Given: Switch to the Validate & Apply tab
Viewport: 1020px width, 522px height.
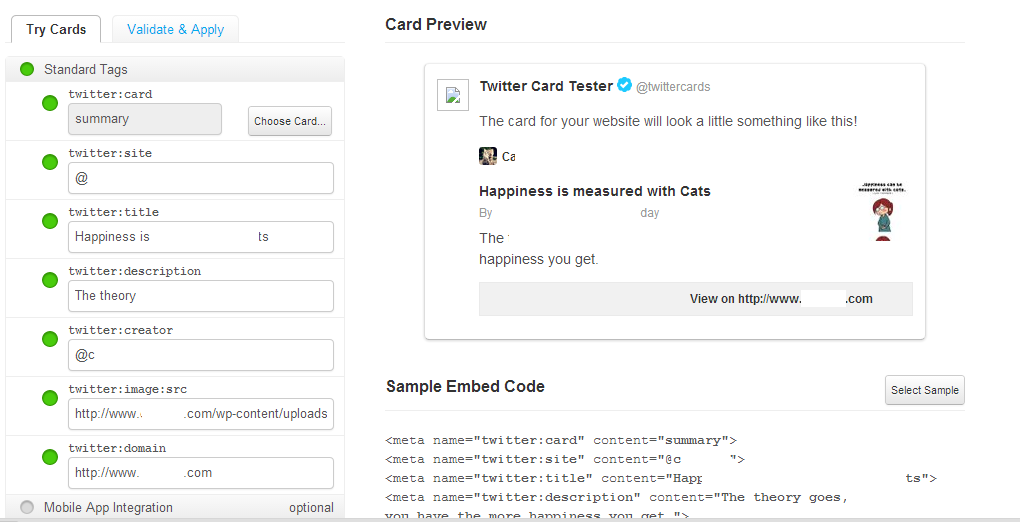Looking at the screenshot, I should click(x=175, y=29).
